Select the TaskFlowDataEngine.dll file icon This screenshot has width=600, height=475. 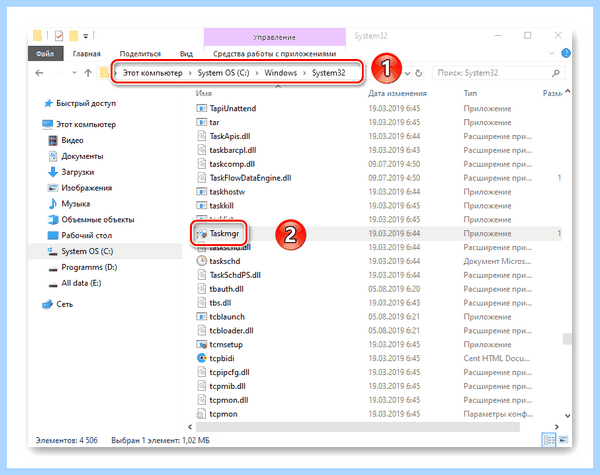[x=201, y=178]
